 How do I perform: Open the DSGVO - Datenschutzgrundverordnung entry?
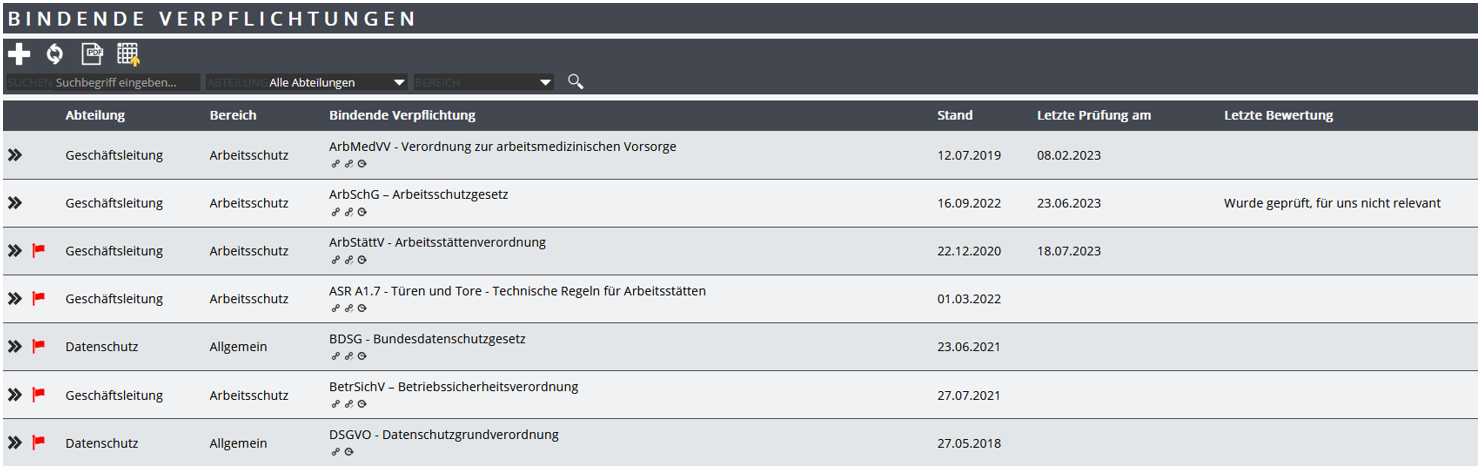(x=443, y=435)
